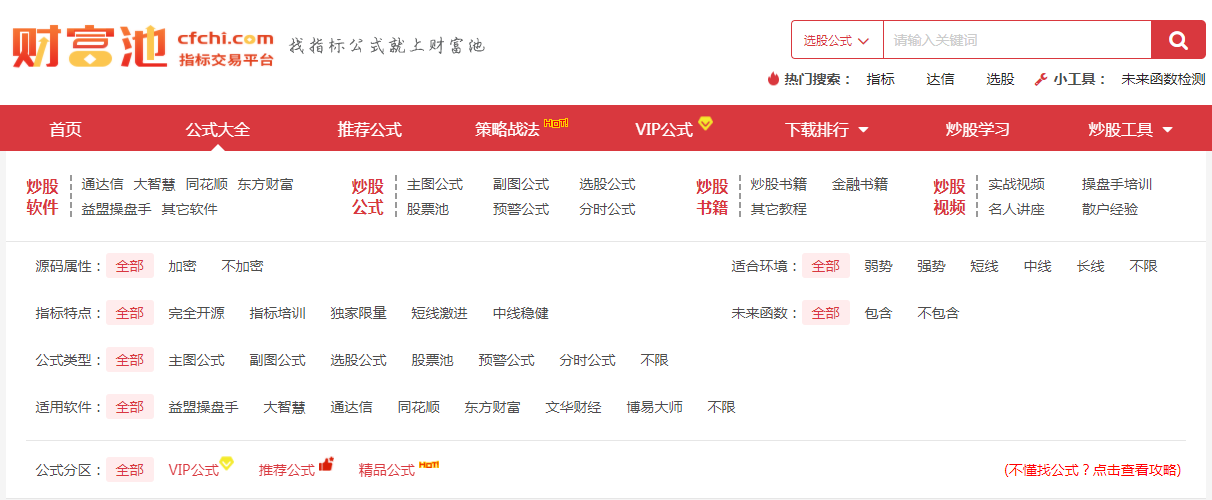The width and height of the screenshot is (1212, 500).
Task: Click the thumbs-up icon next to 推荐公式 filter
Action: pyautogui.click(x=326, y=465)
